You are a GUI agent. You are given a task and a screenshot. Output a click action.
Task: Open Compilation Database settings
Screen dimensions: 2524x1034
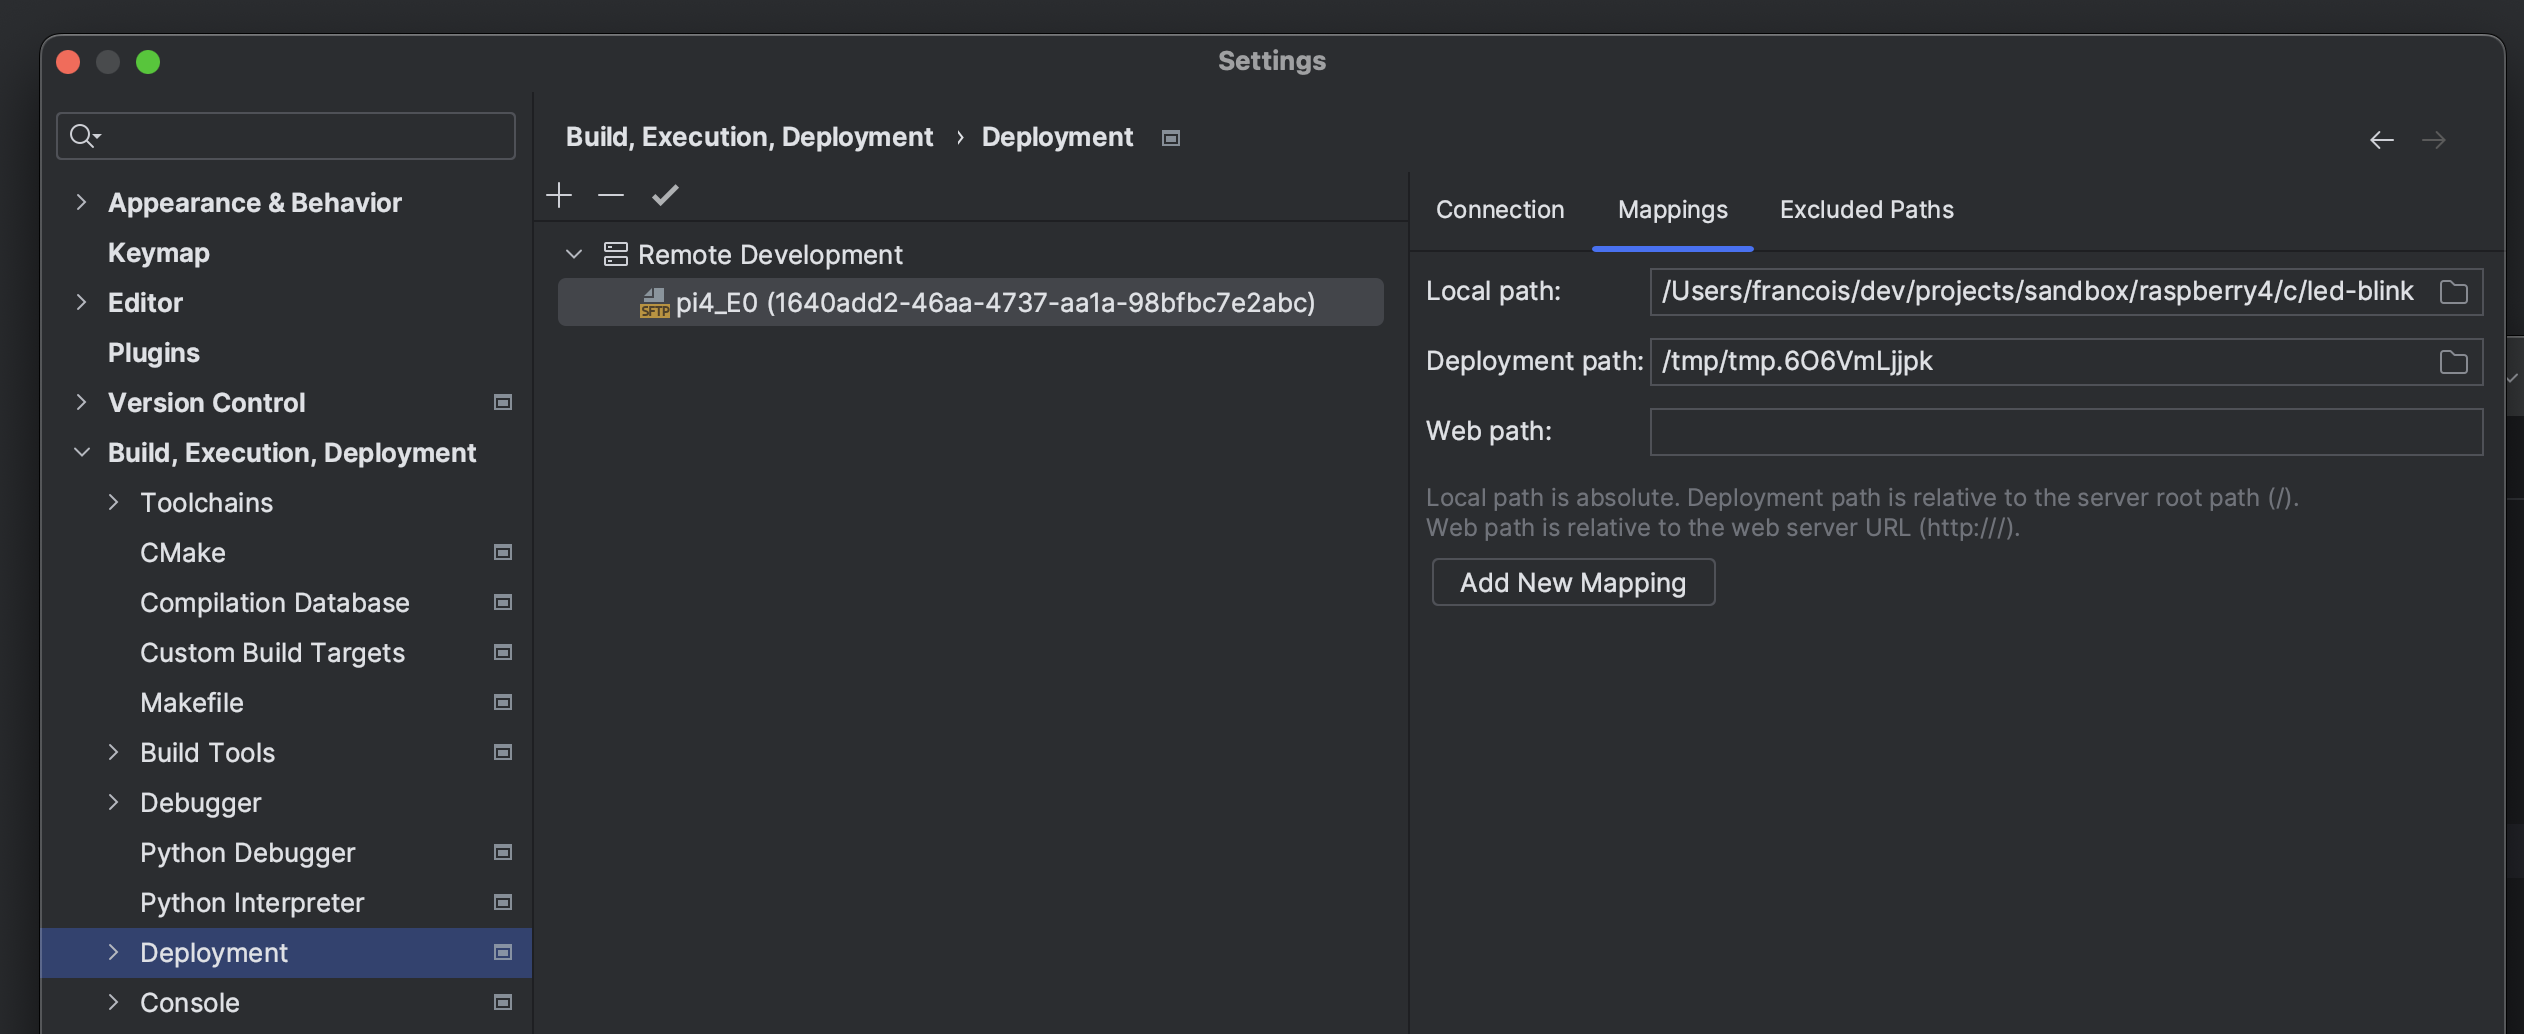point(275,602)
